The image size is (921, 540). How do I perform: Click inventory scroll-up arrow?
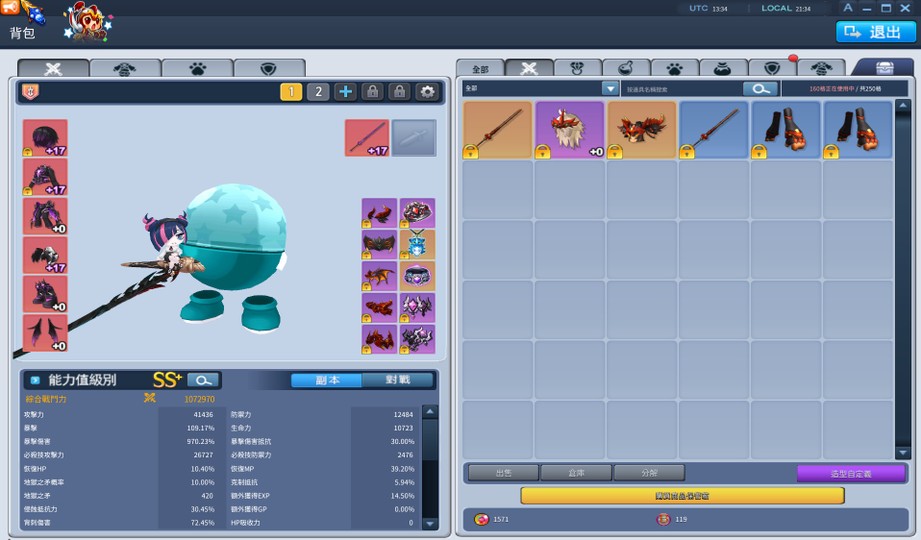coord(903,106)
